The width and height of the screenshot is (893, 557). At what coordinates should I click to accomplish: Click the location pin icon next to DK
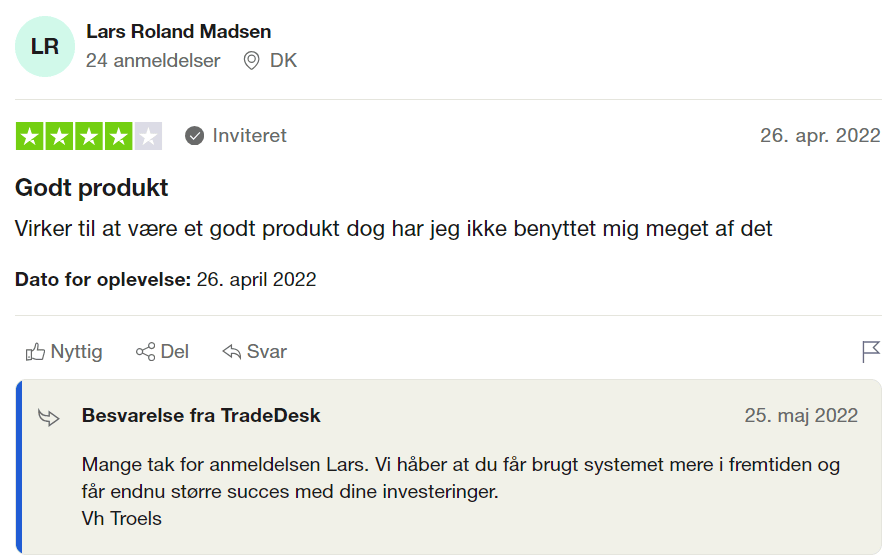[x=251, y=60]
